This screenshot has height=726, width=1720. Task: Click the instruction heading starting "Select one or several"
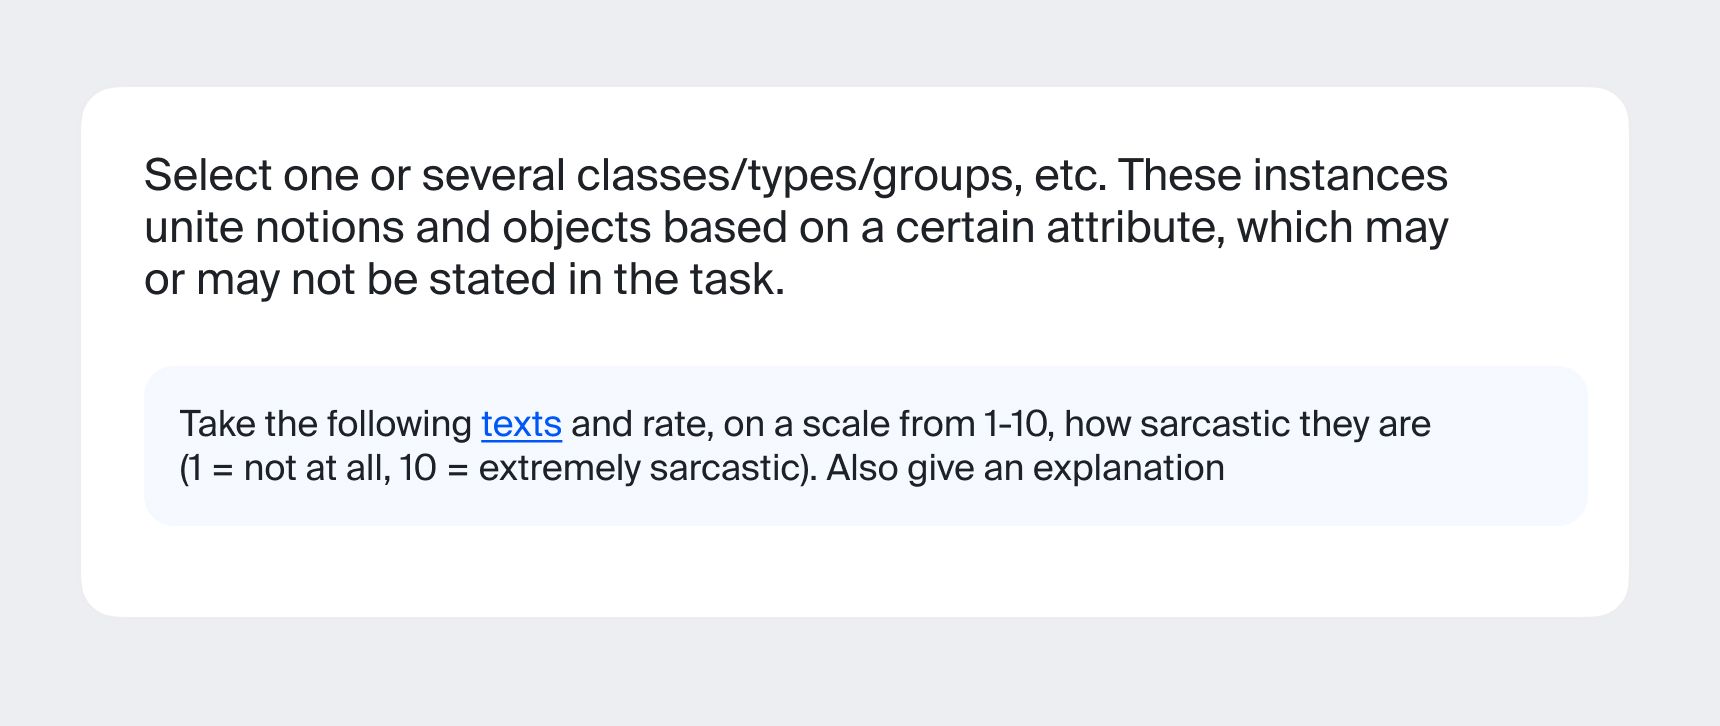796,227
